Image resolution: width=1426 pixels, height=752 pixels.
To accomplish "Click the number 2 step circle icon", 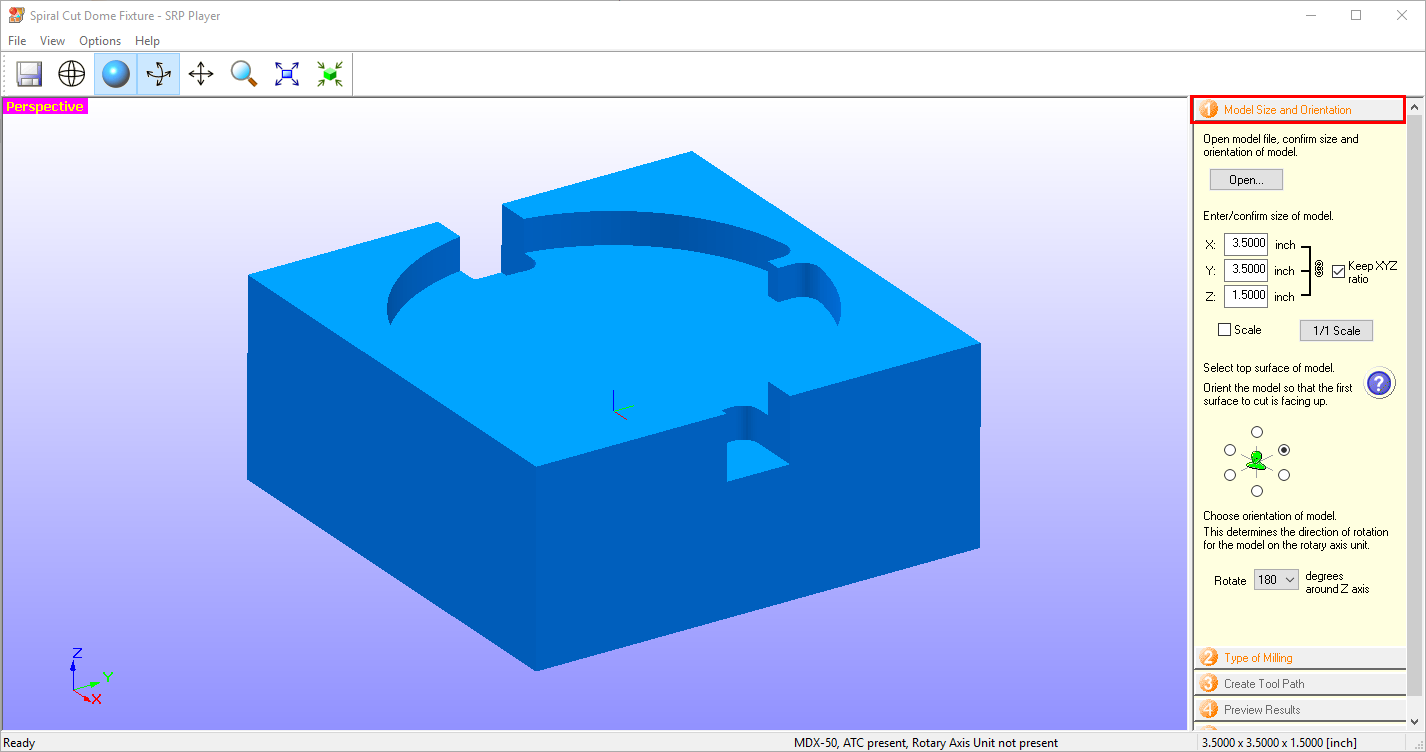I will [1209, 657].
